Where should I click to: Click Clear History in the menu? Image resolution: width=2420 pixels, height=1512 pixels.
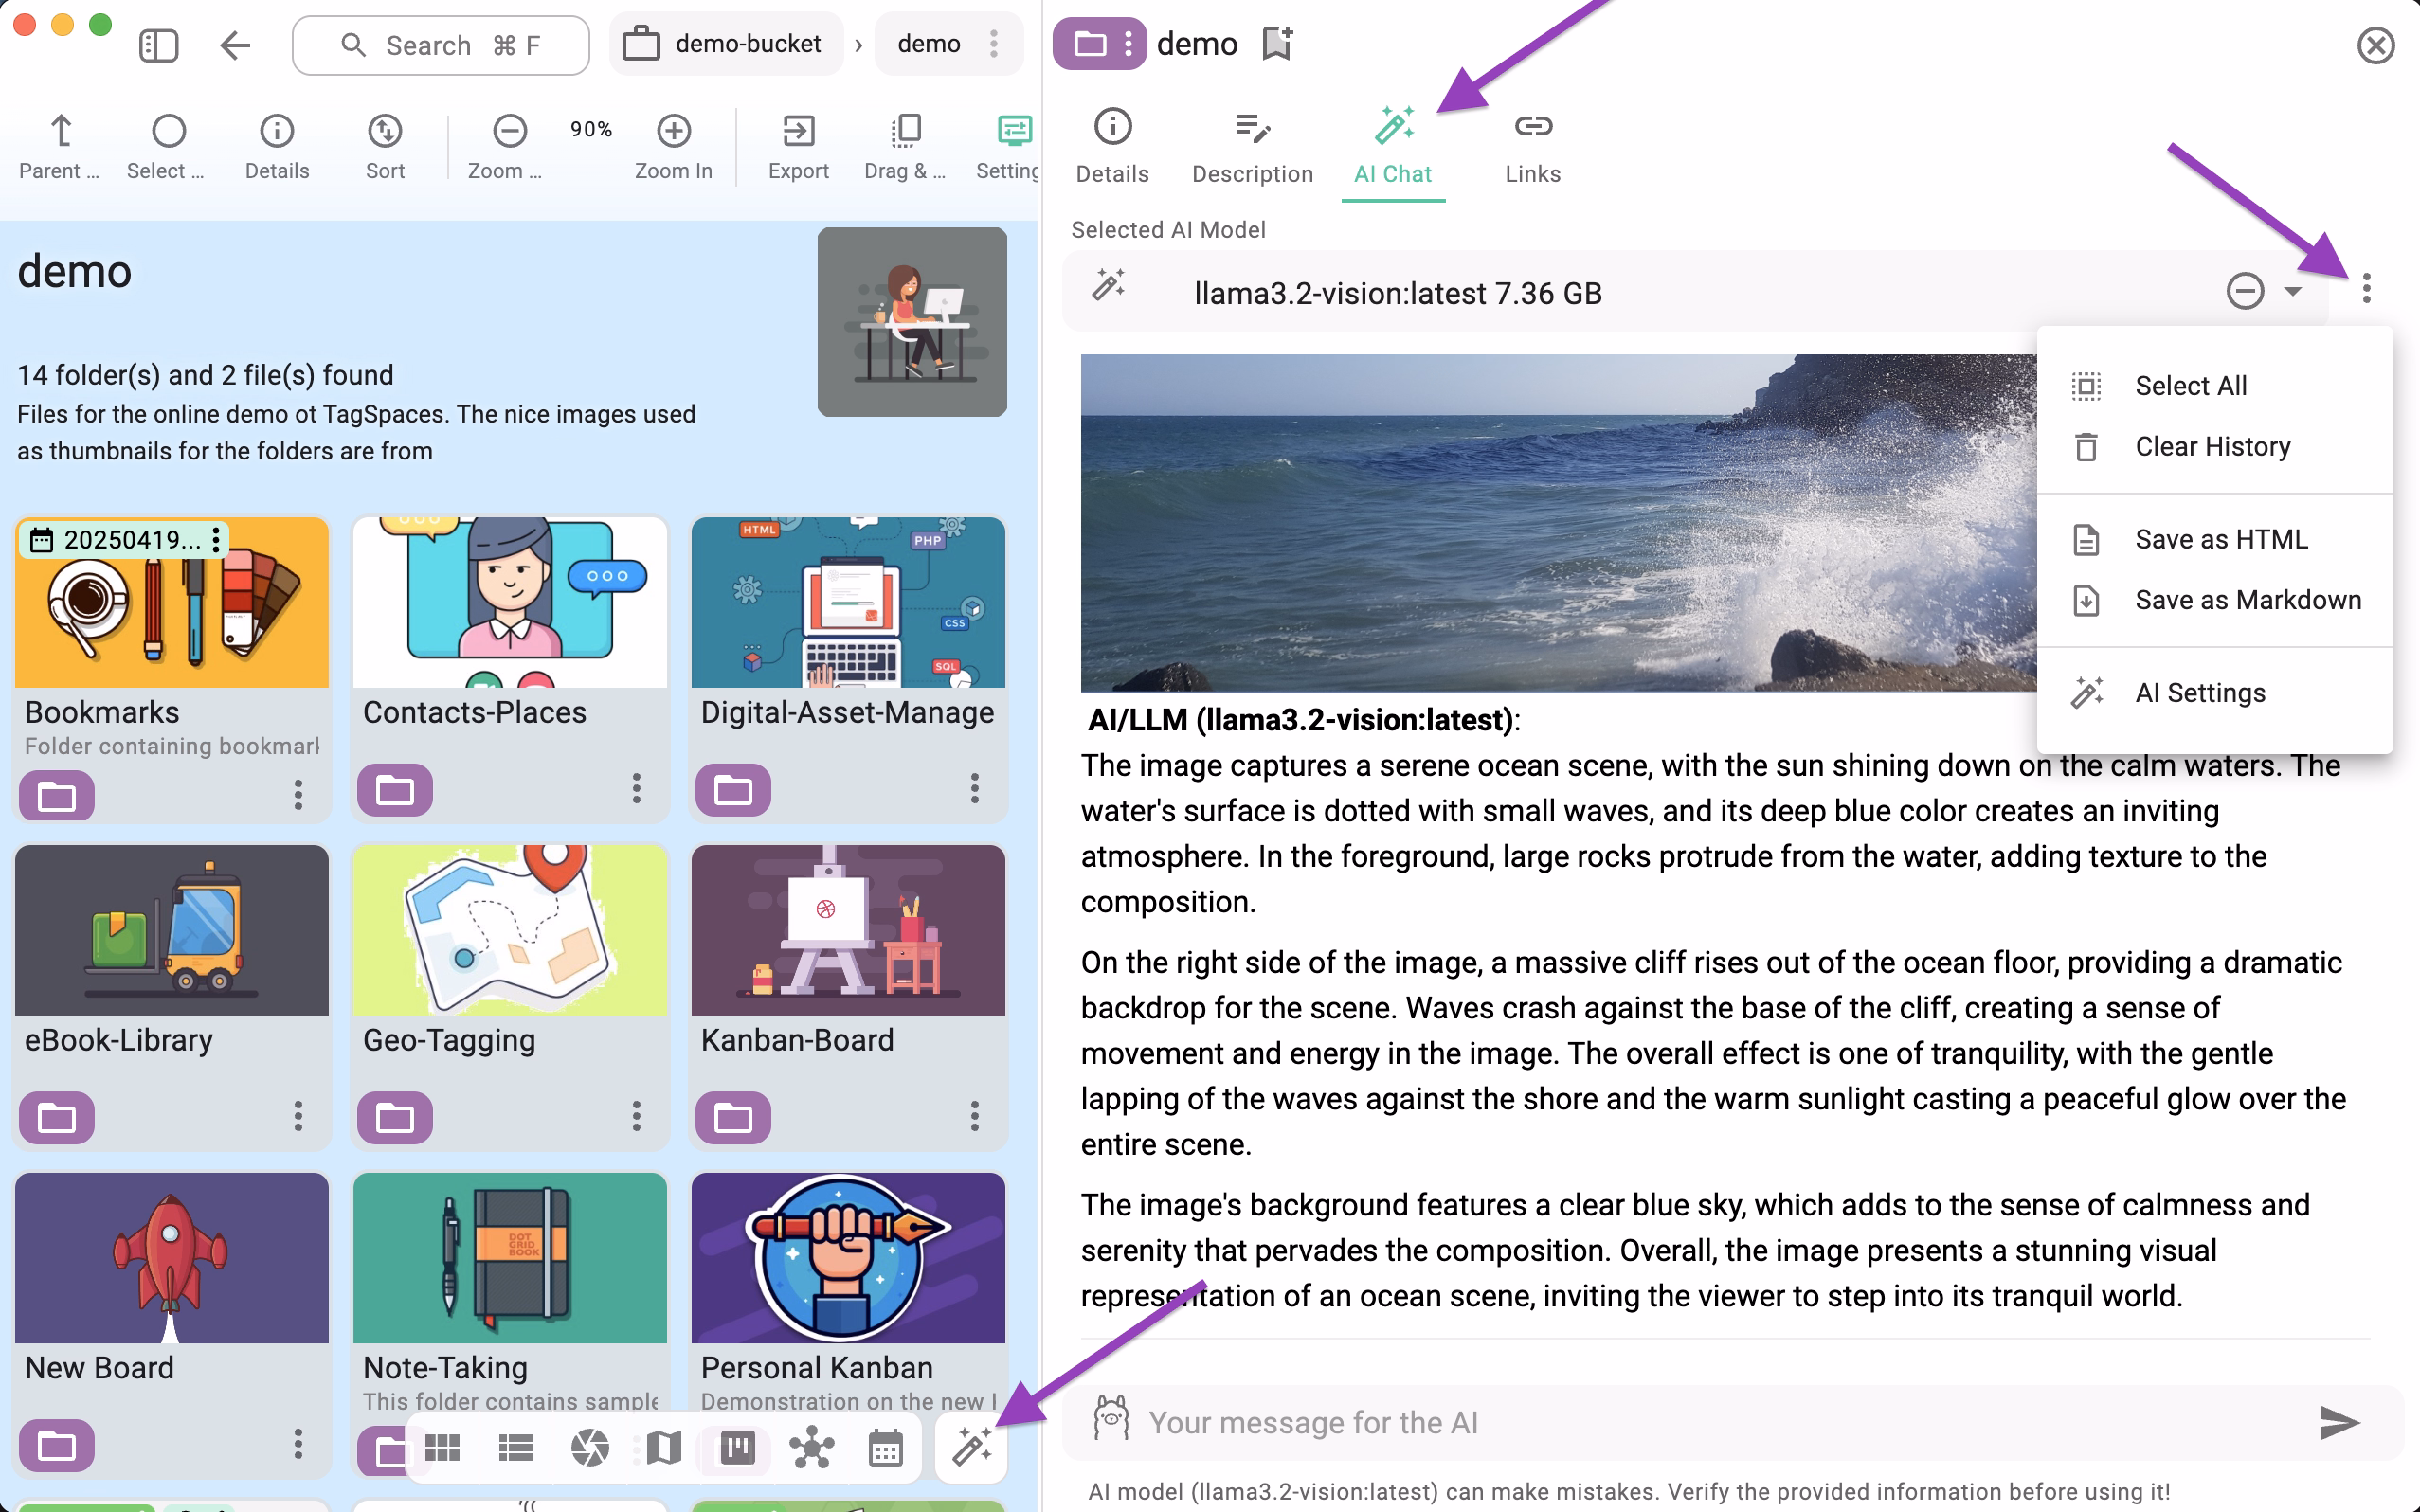point(2212,446)
